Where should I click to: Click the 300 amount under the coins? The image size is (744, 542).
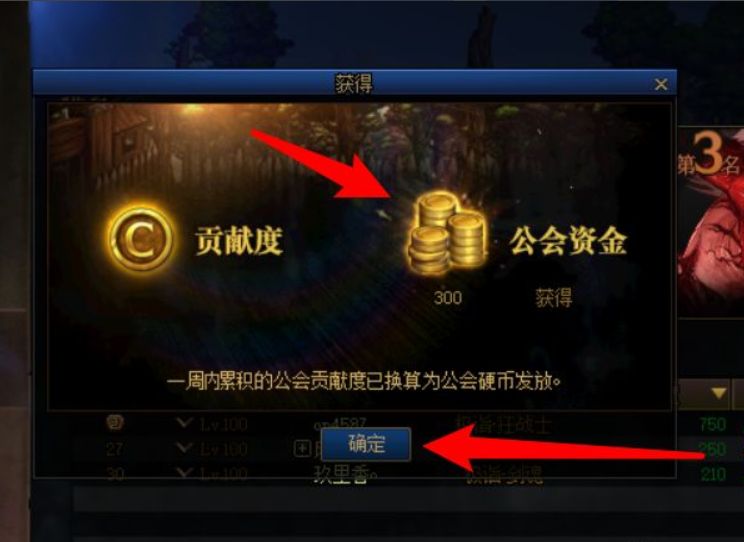[x=447, y=298]
